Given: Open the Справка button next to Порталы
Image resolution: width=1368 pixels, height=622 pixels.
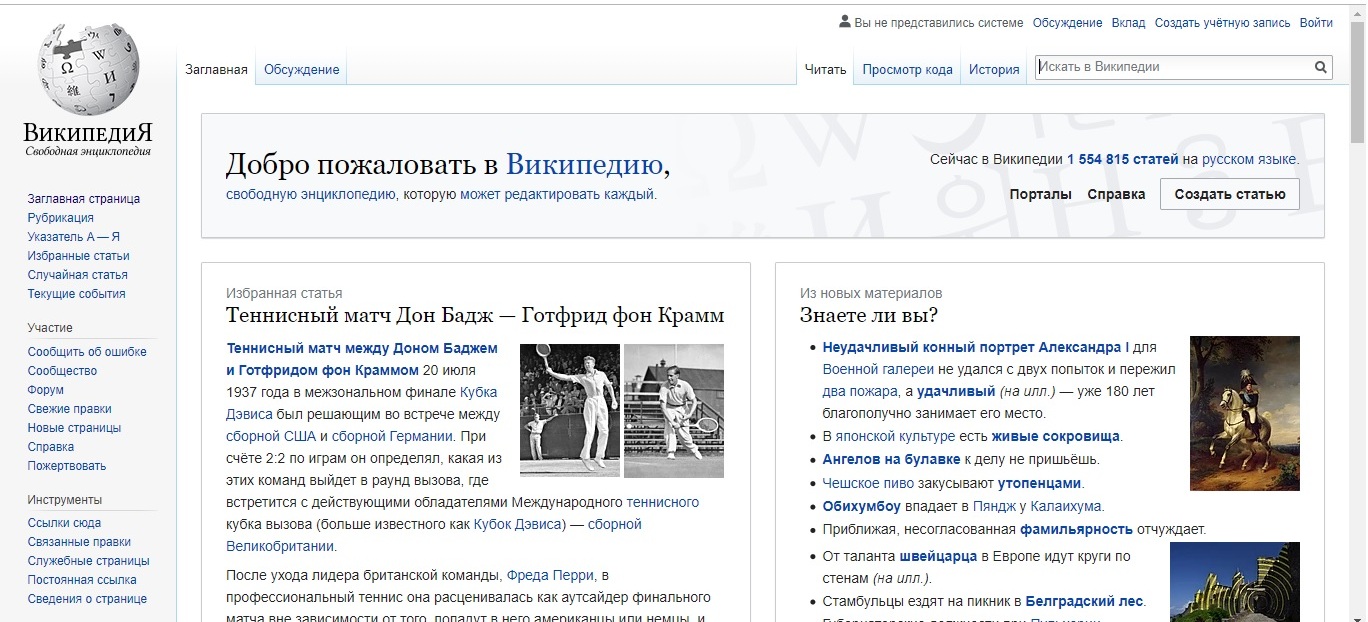Looking at the screenshot, I should click(x=1116, y=194).
